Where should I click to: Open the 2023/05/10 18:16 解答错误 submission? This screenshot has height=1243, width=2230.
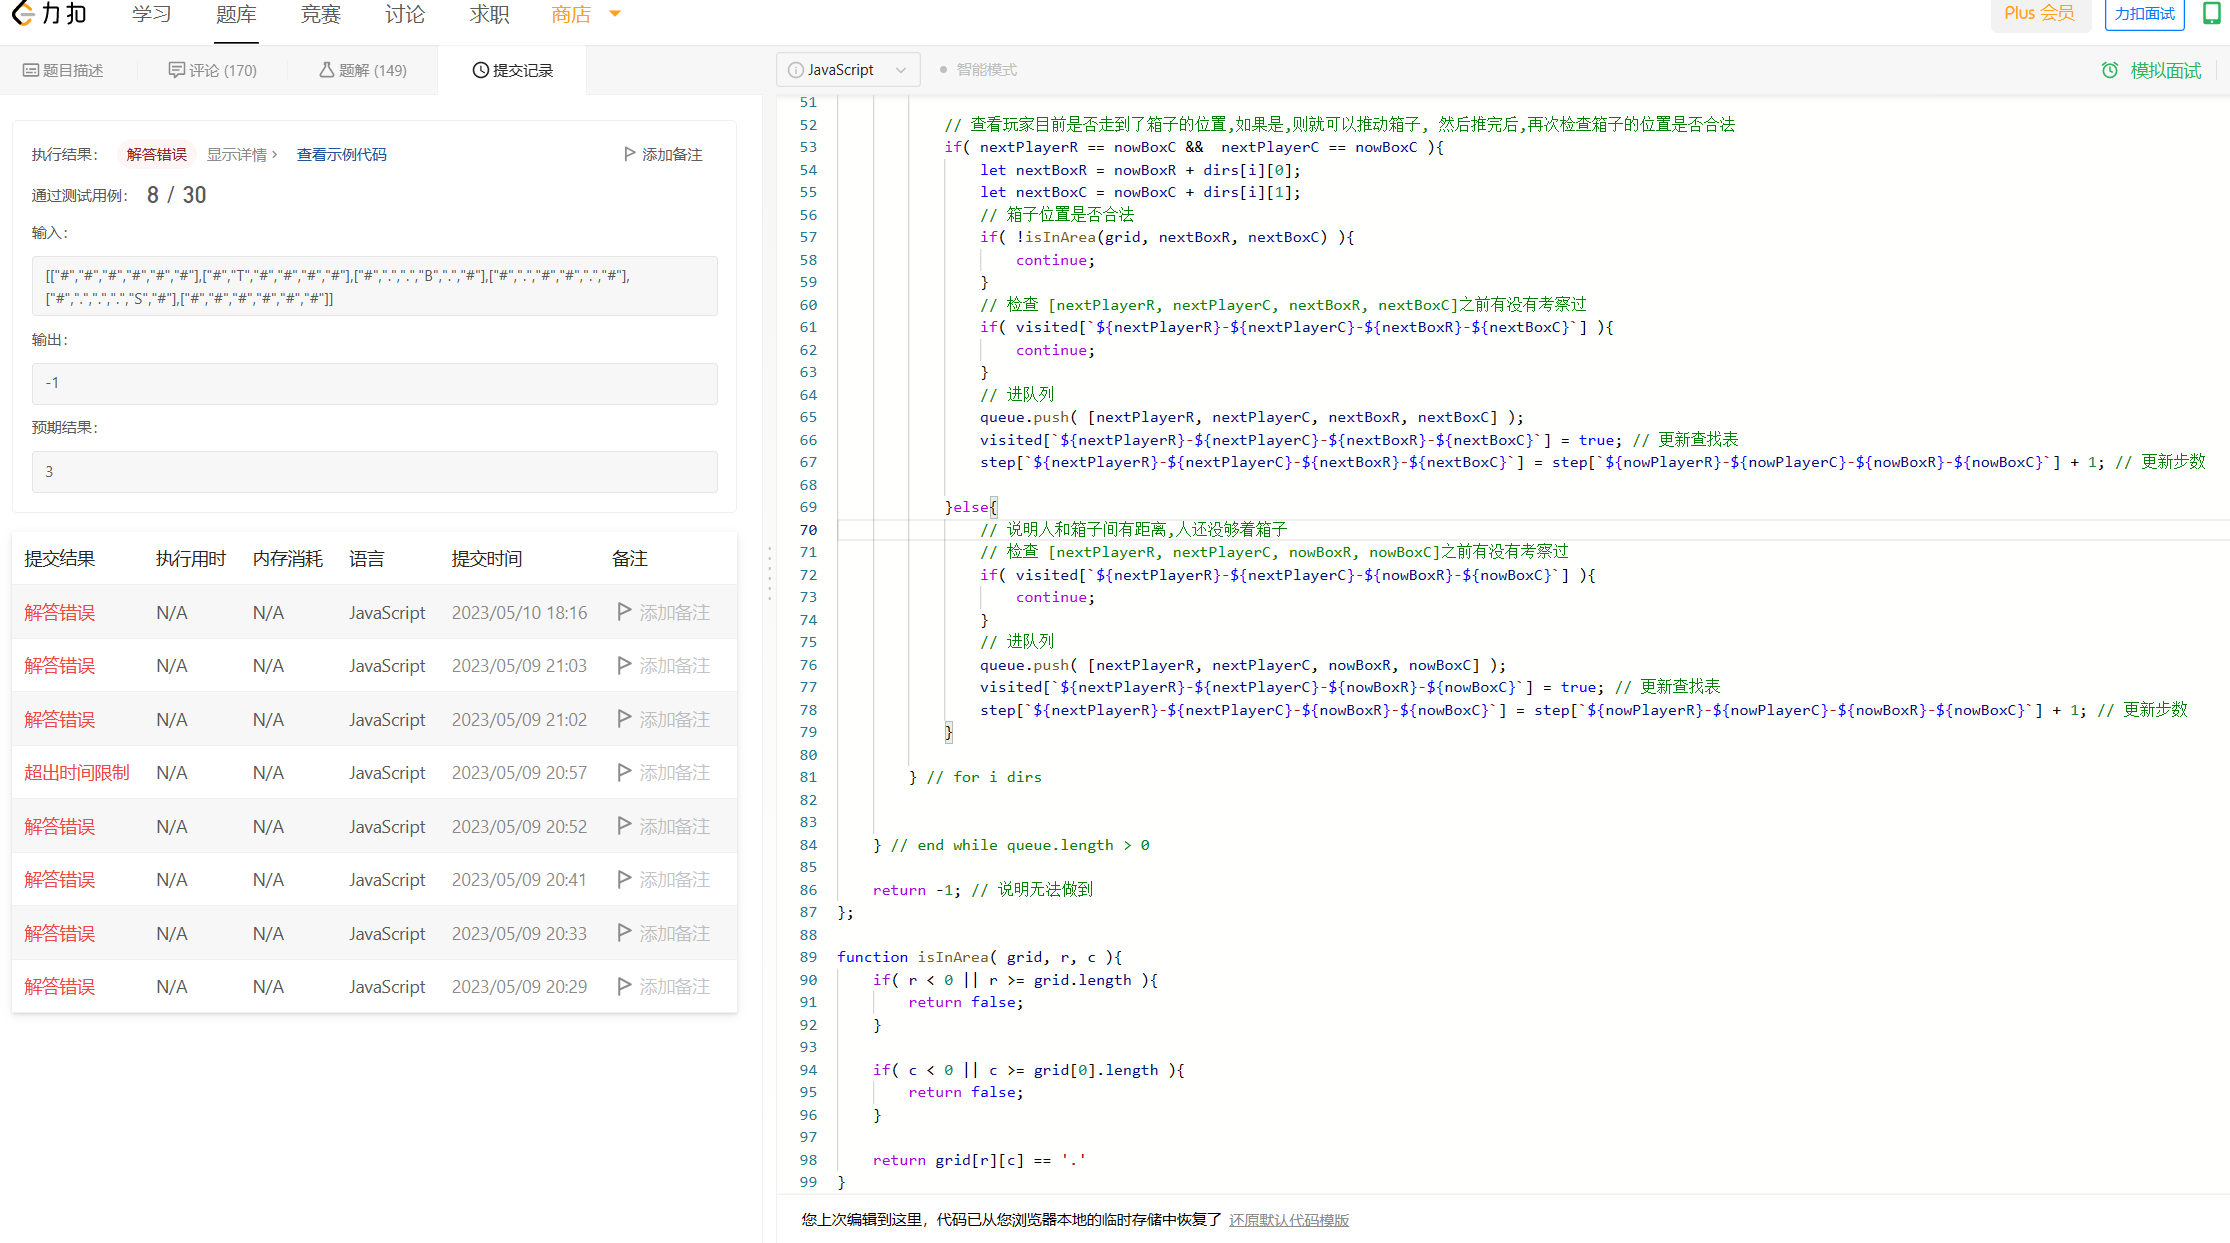tap(60, 613)
